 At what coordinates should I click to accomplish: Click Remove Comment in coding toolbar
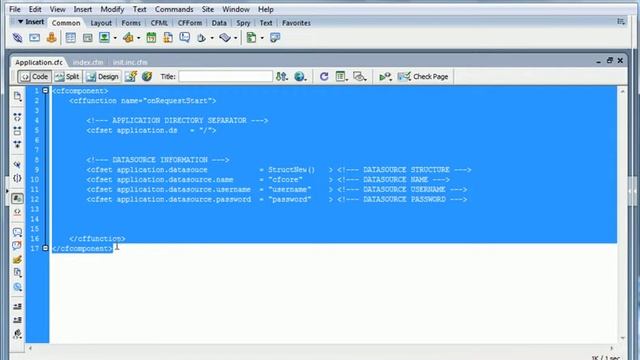pyautogui.click(x=17, y=245)
